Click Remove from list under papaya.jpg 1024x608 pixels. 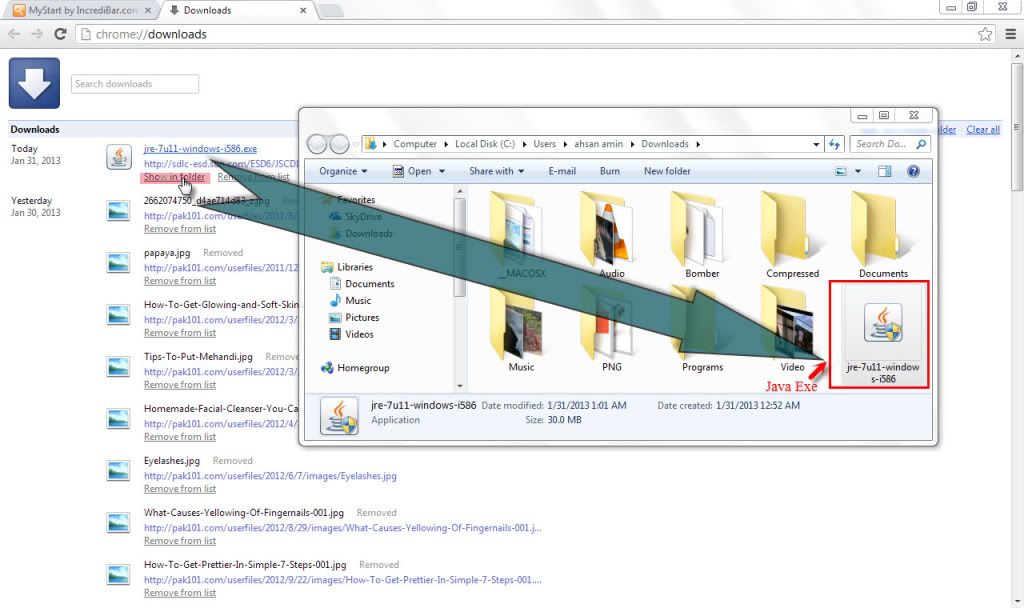pyautogui.click(x=180, y=281)
